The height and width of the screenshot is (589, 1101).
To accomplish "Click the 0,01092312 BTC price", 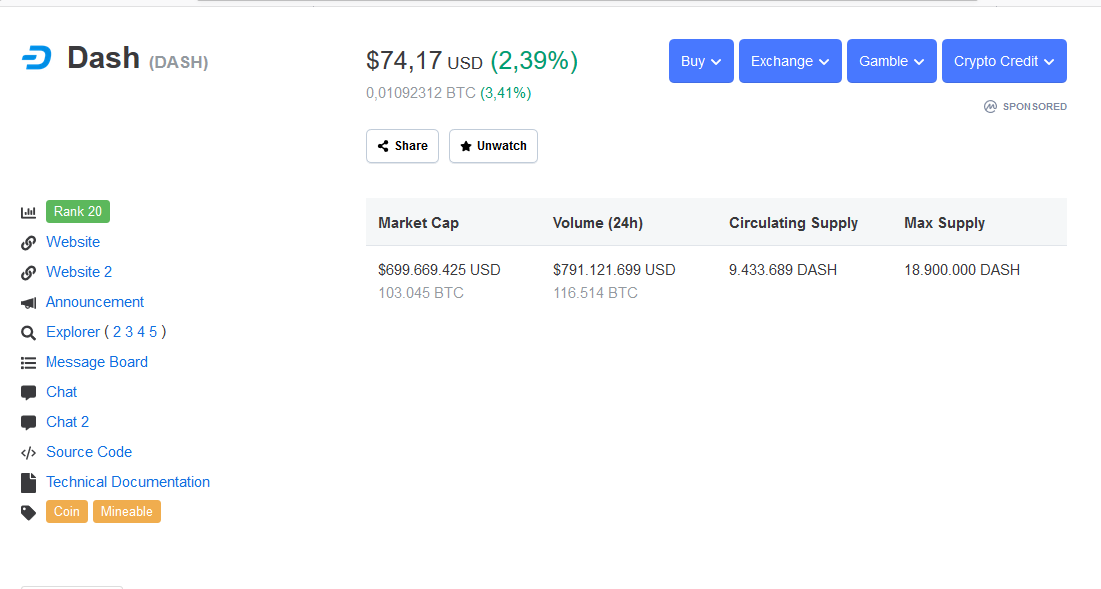I will tap(421, 93).
